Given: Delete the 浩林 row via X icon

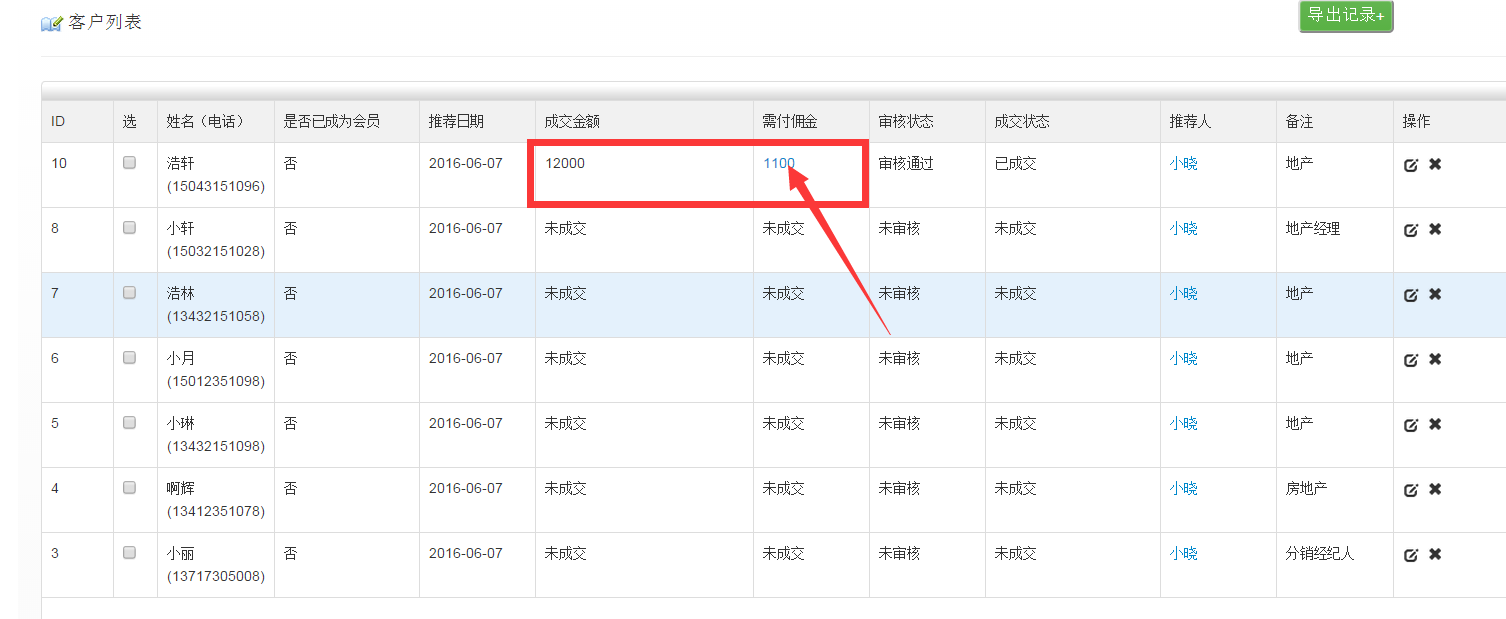Looking at the screenshot, I should [1435, 294].
